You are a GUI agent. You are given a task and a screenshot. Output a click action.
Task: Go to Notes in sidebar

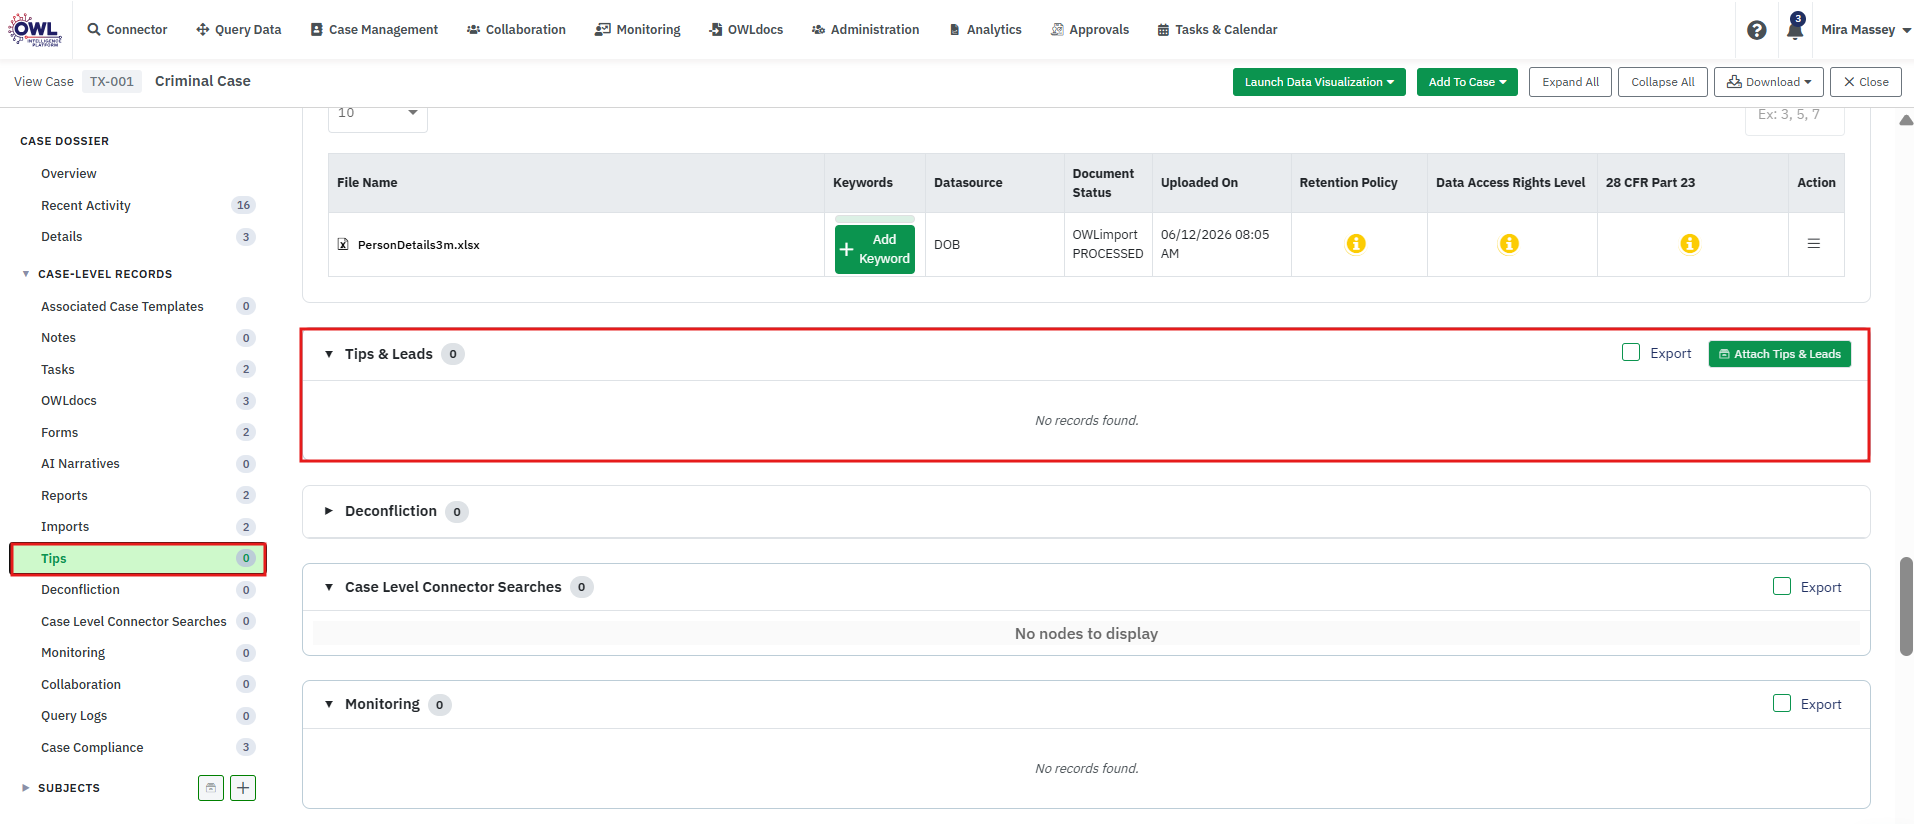(59, 338)
